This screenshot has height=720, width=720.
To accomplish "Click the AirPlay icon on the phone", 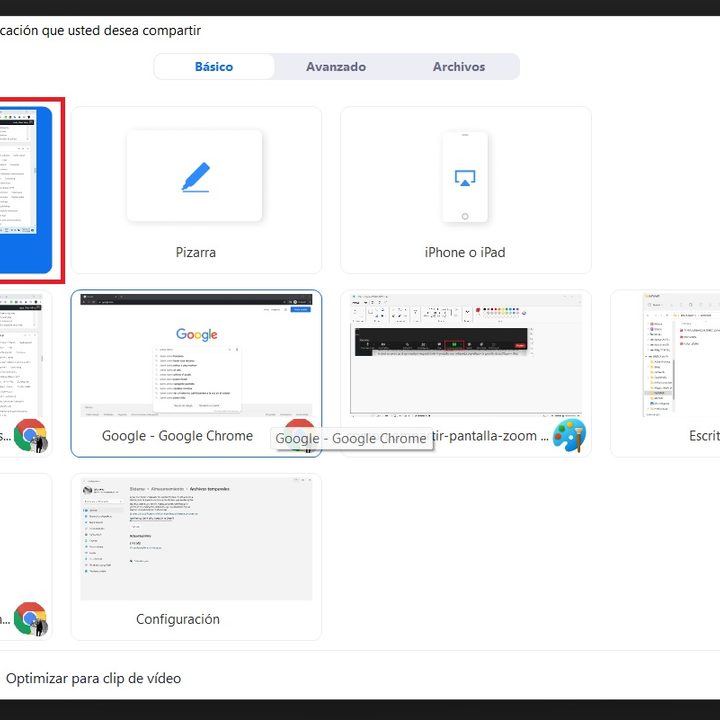I will click(465, 178).
